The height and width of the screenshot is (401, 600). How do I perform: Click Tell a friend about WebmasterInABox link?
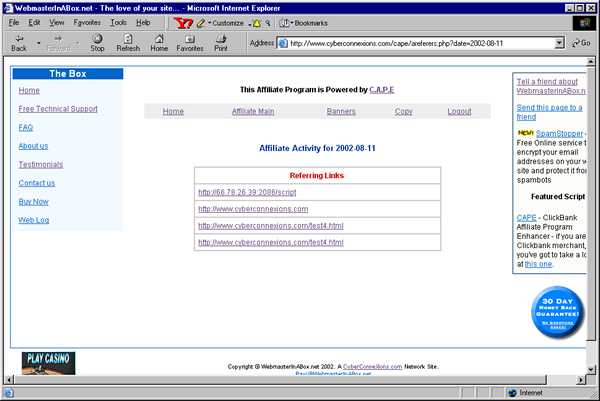pos(551,86)
